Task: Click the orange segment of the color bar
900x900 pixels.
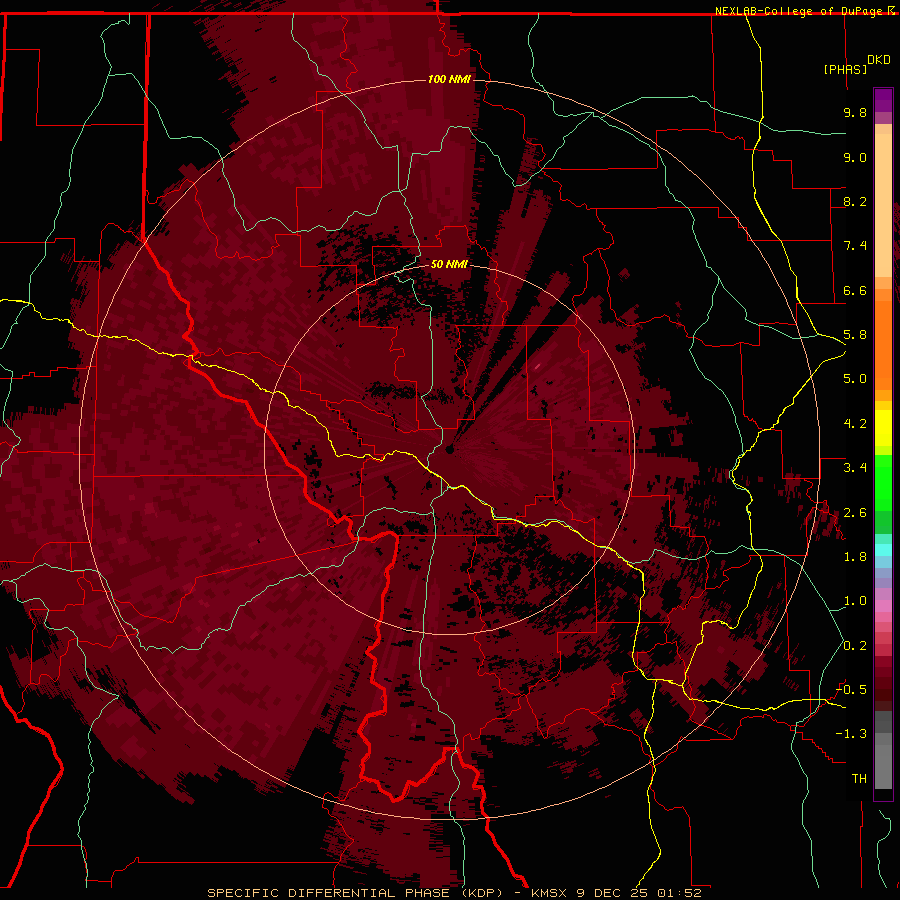Action: tap(883, 344)
